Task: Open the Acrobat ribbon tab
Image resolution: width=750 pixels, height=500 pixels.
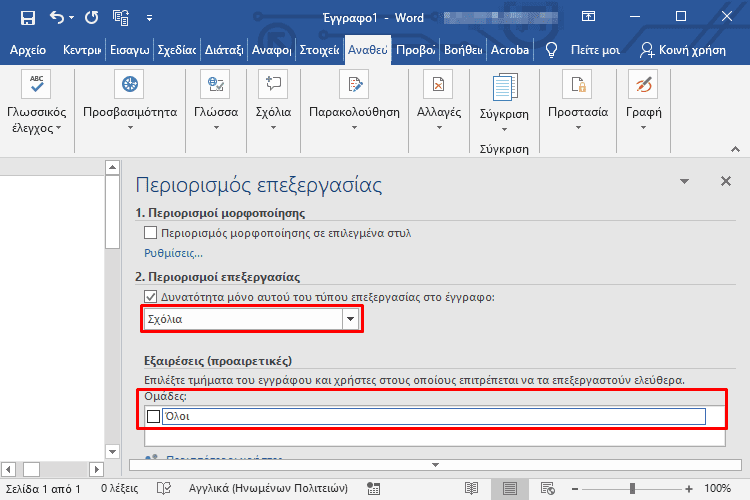Action: point(508,50)
